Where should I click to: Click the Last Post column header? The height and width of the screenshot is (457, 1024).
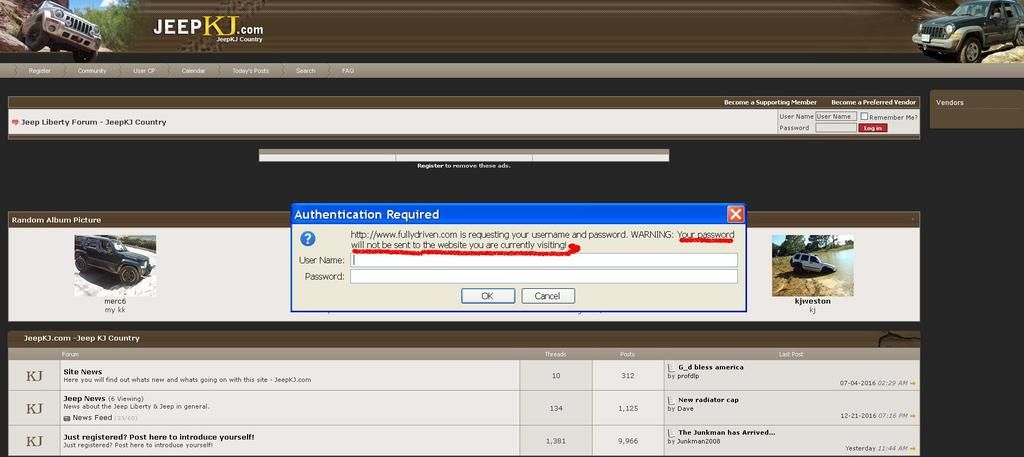[x=791, y=355]
